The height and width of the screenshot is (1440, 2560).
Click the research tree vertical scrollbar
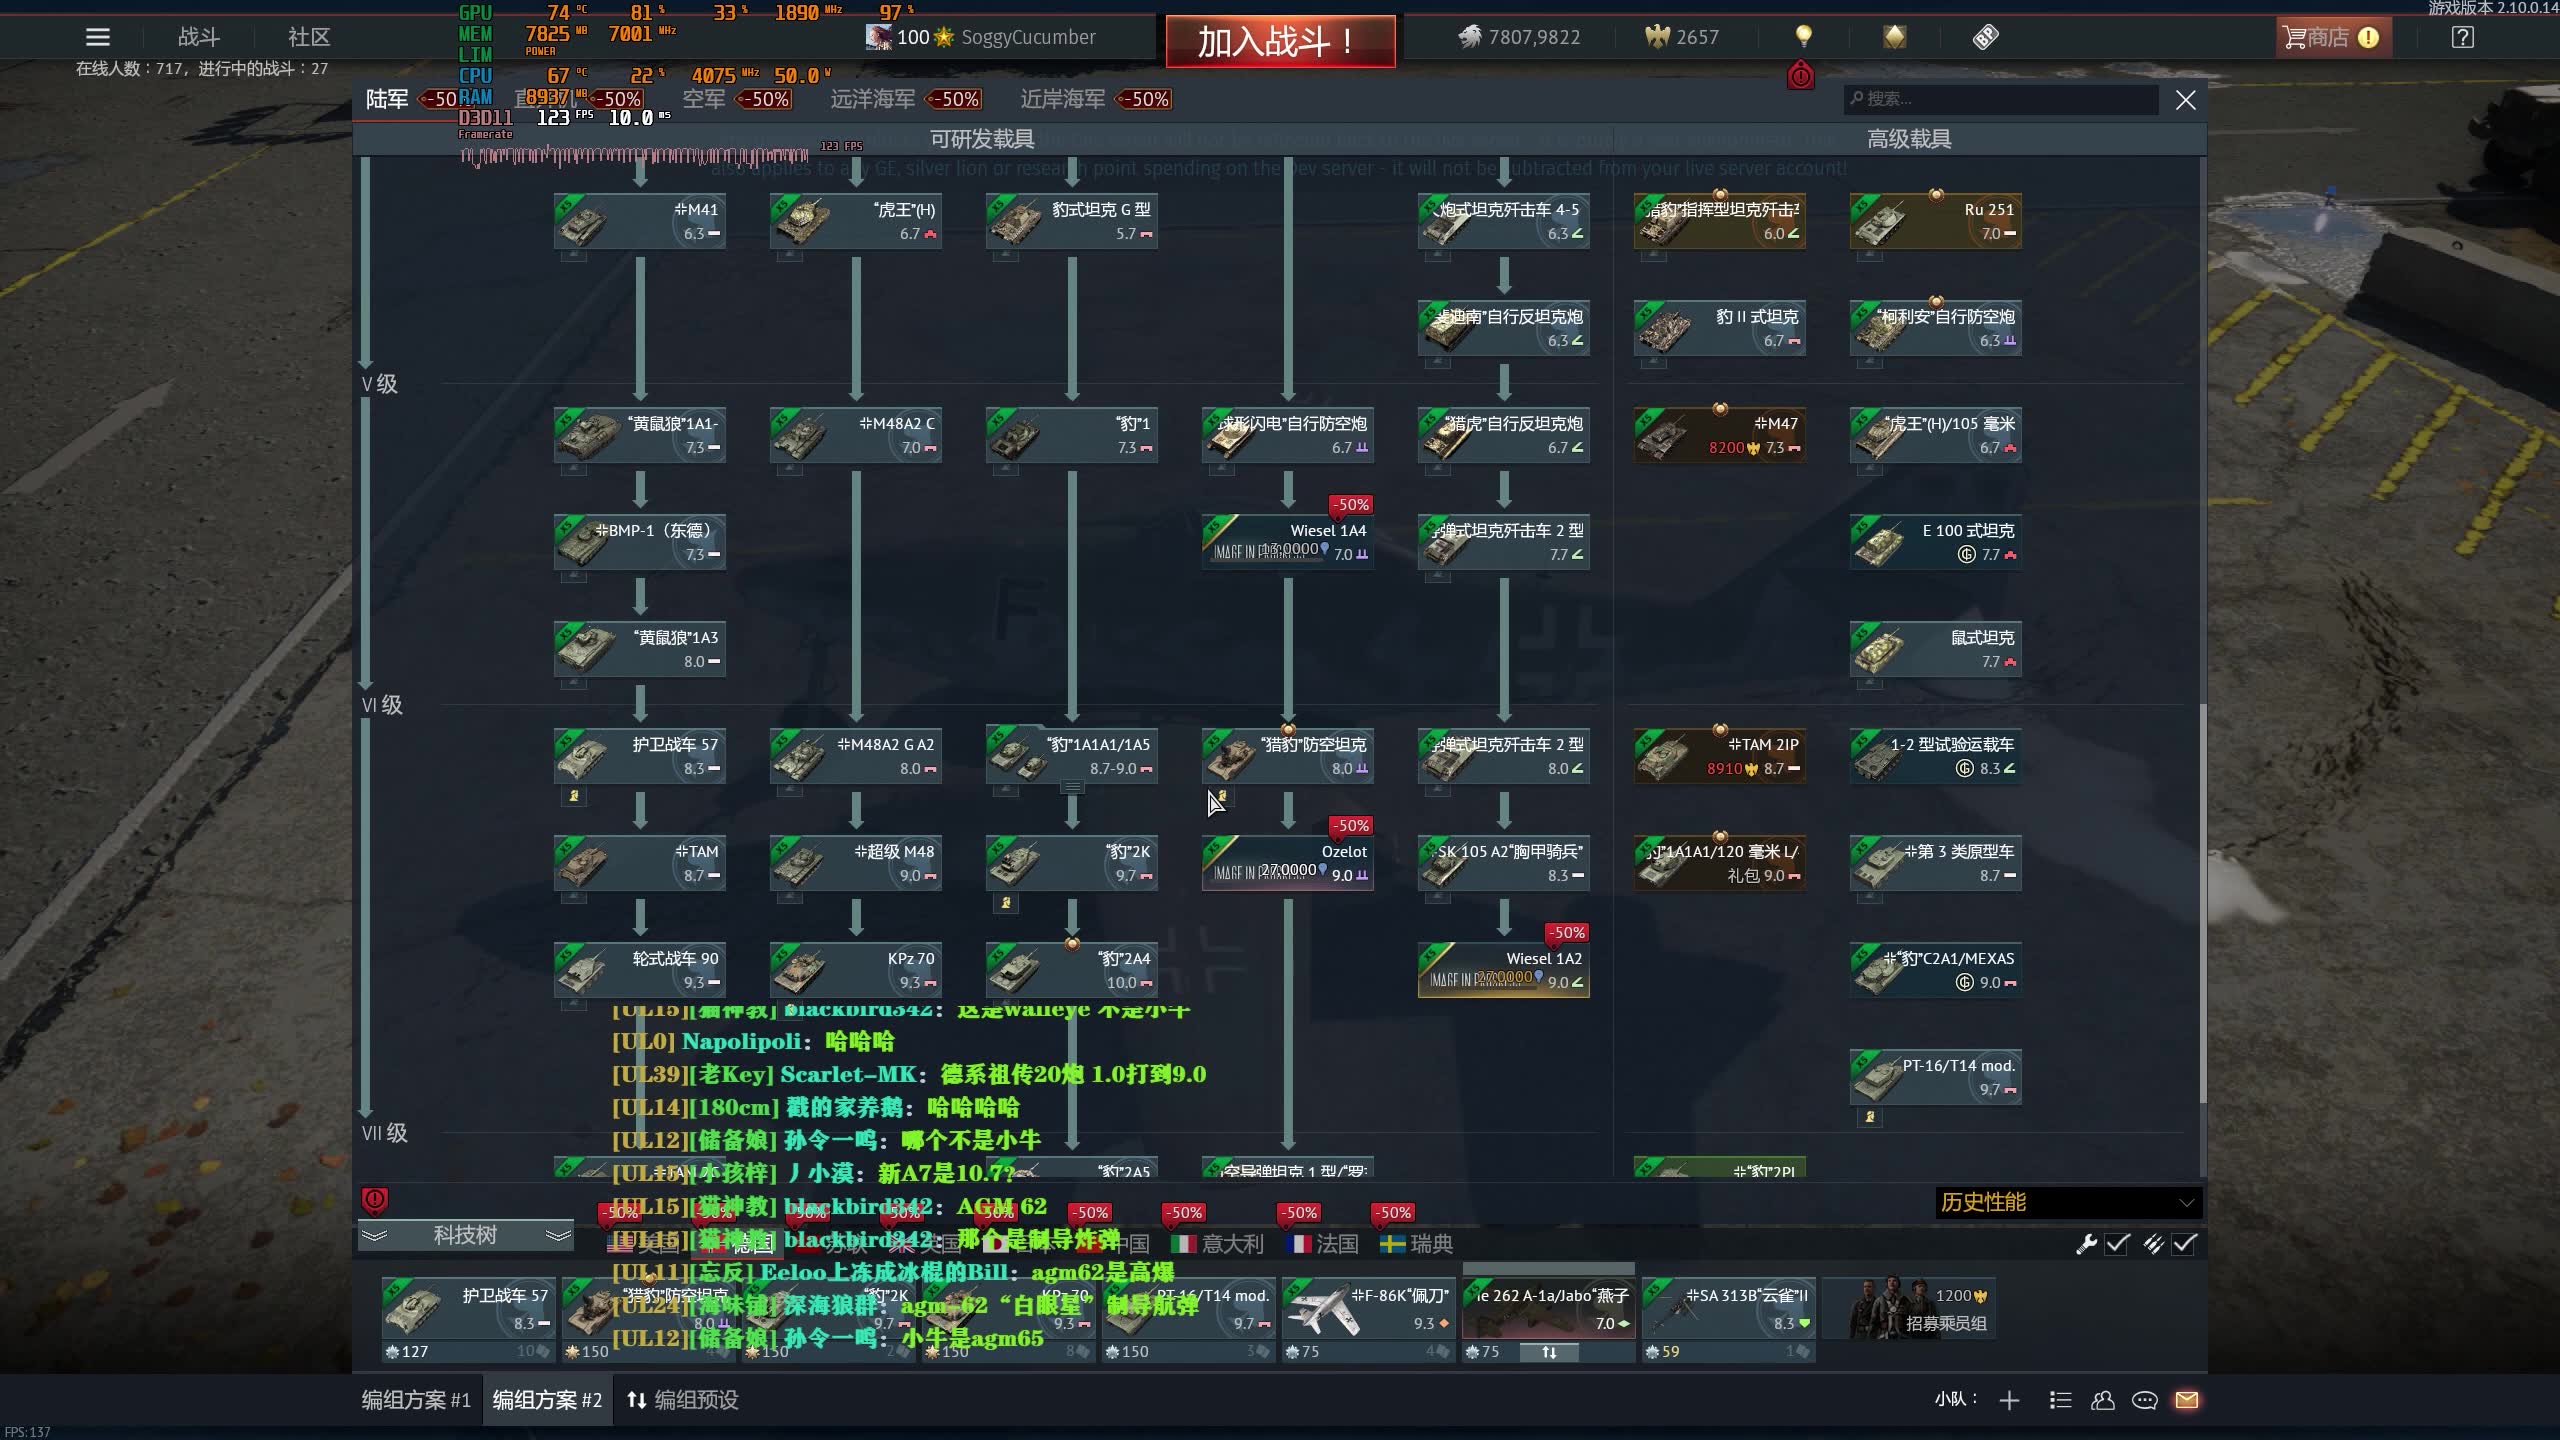coord(2202,903)
